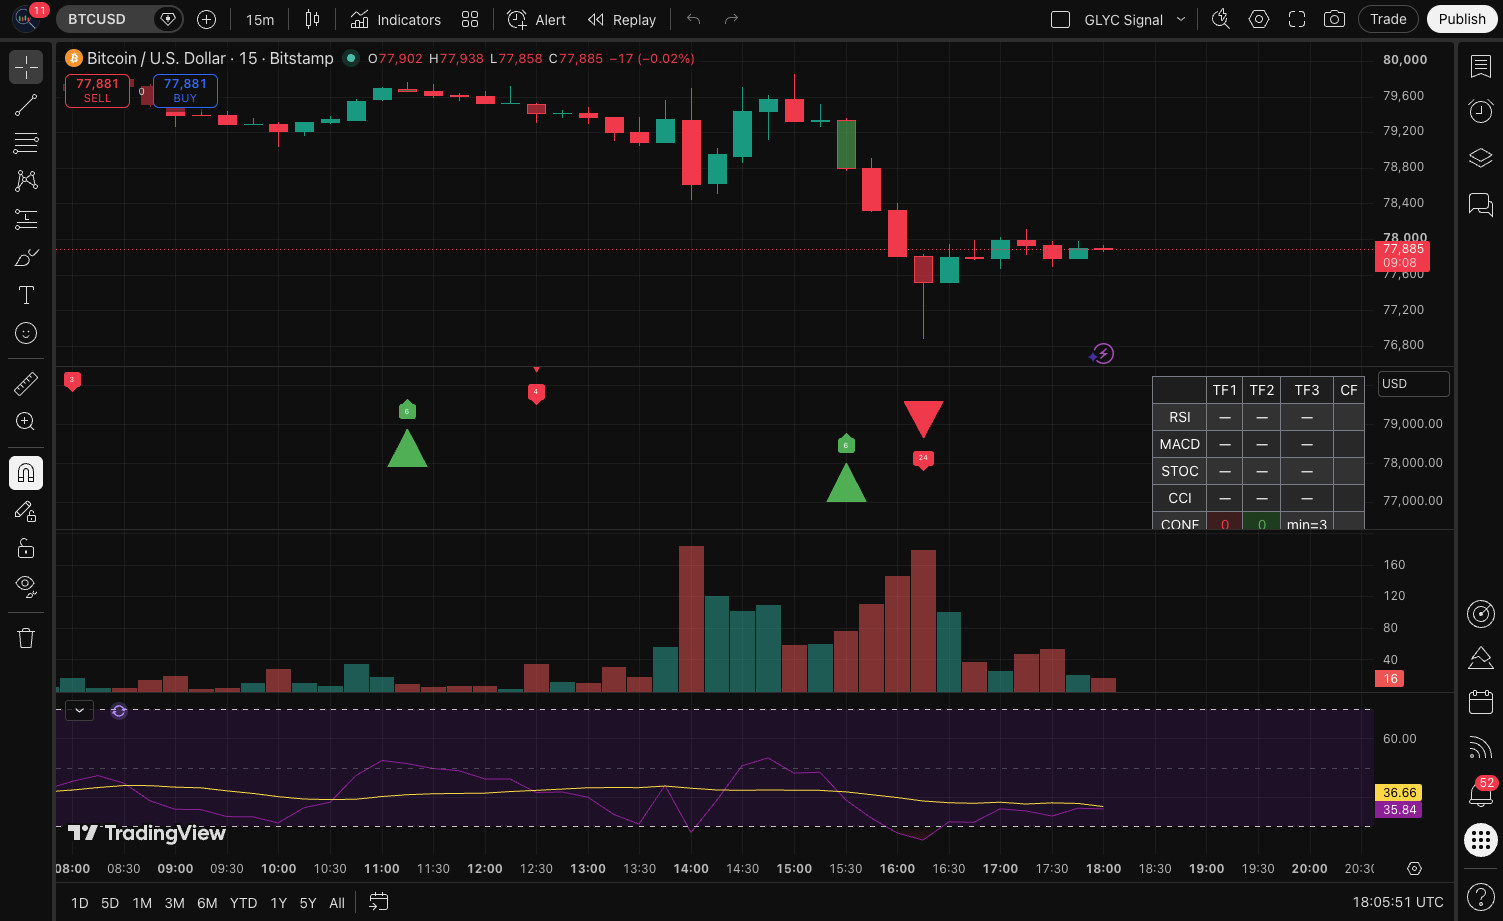The height and width of the screenshot is (921, 1503).
Task: Open the calendar panel on right sidebar
Action: [1481, 702]
